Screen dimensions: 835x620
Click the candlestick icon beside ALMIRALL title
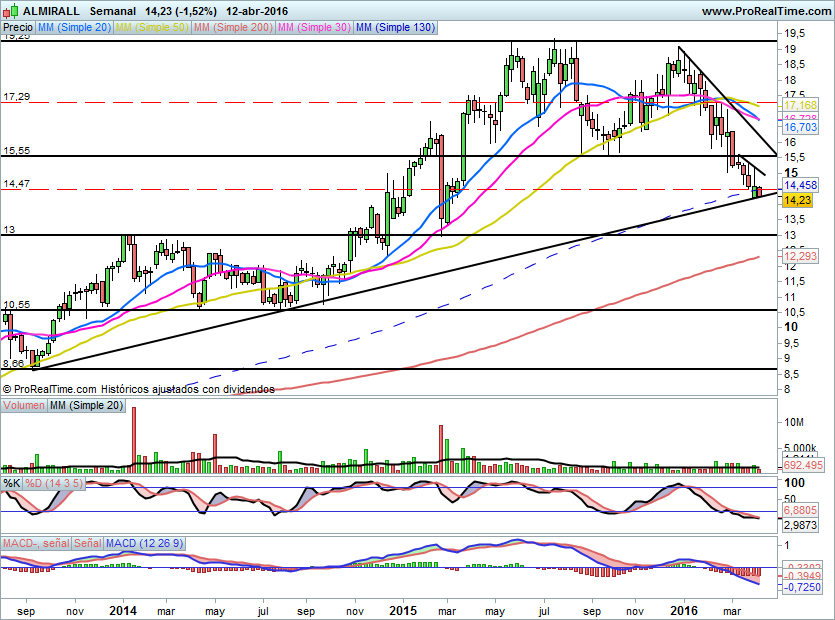coord(11,11)
